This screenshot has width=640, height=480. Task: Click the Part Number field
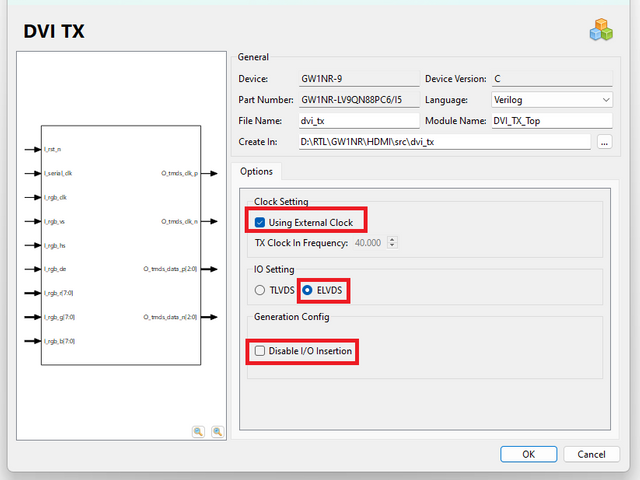point(358,100)
